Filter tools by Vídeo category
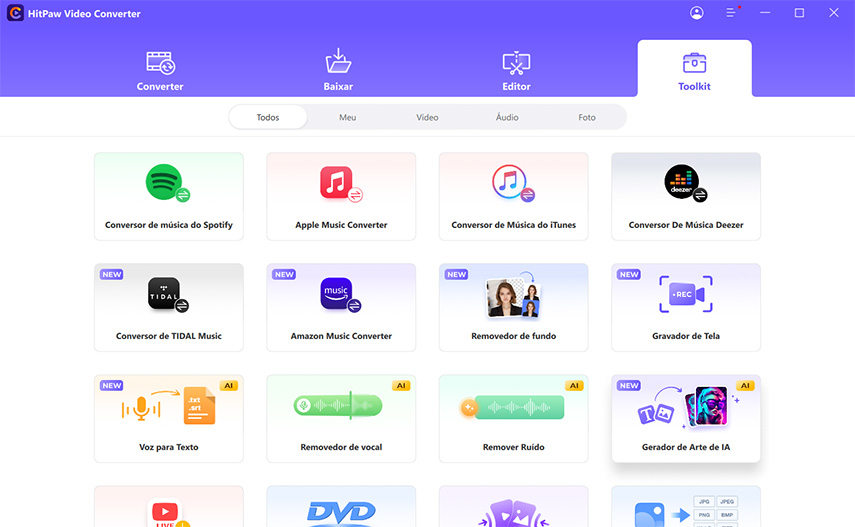 point(427,117)
